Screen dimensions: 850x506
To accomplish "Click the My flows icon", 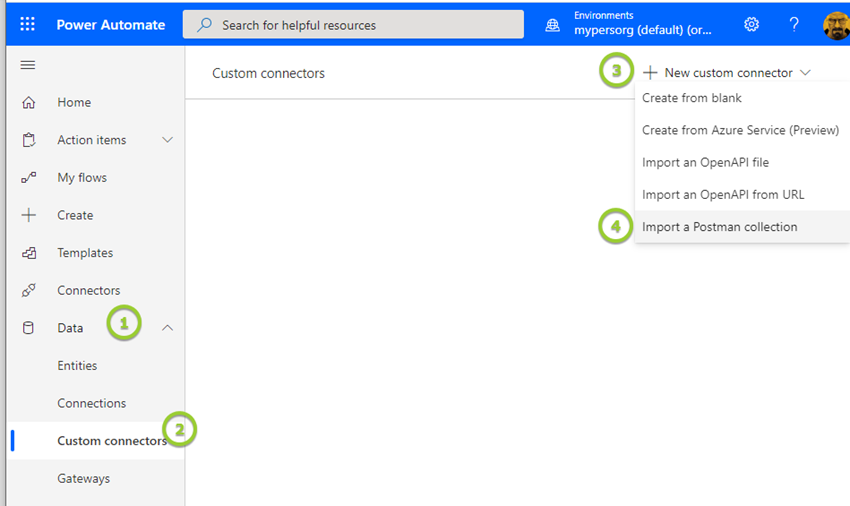I will (x=29, y=178).
